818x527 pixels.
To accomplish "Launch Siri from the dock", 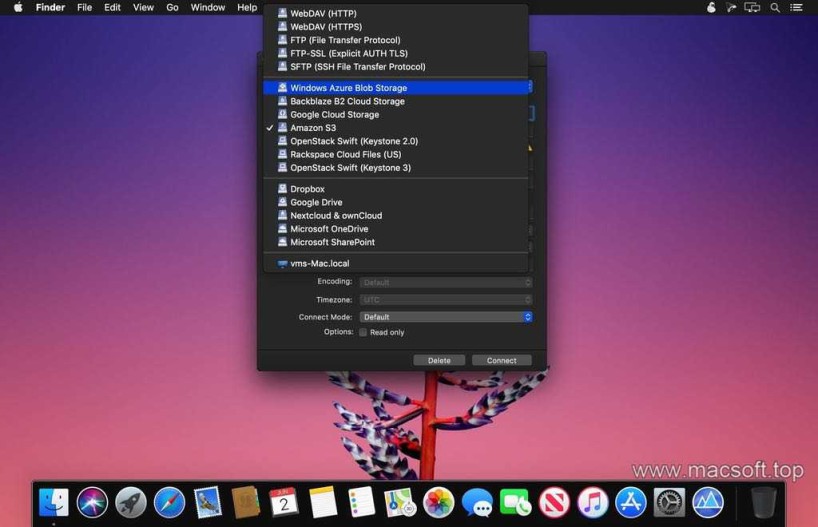I will point(92,501).
